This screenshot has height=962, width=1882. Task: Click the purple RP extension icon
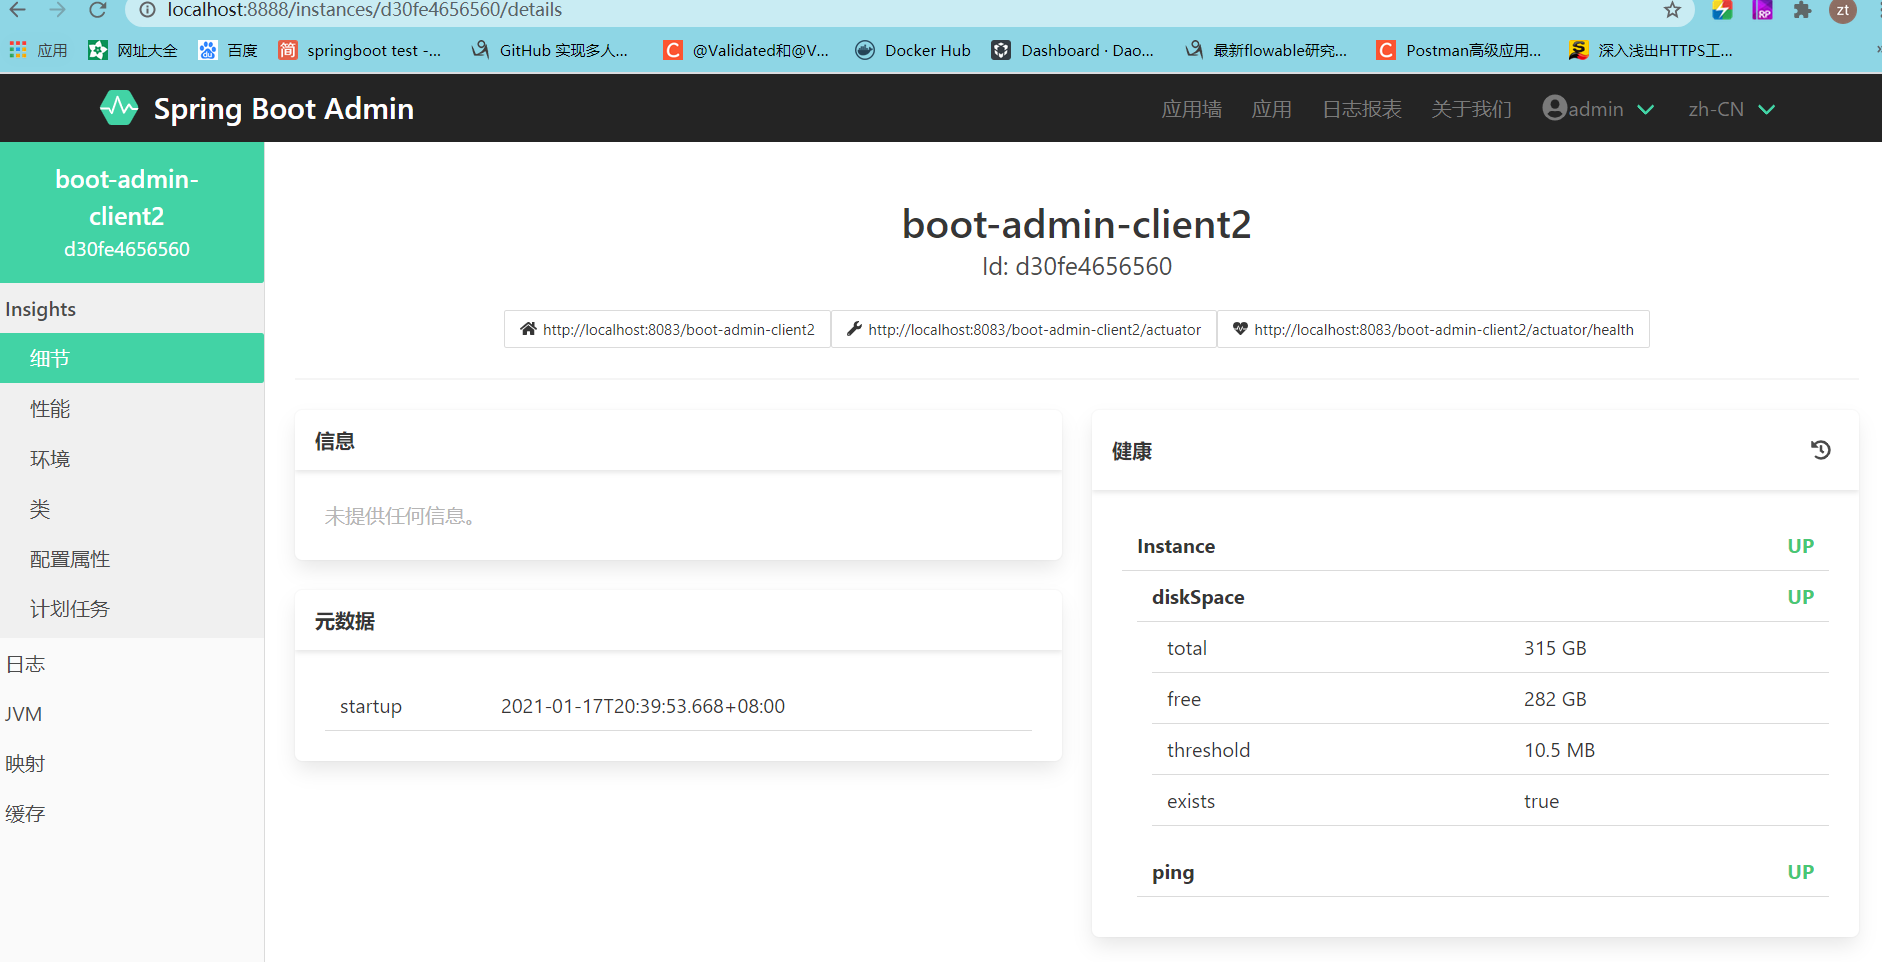pyautogui.click(x=1763, y=10)
